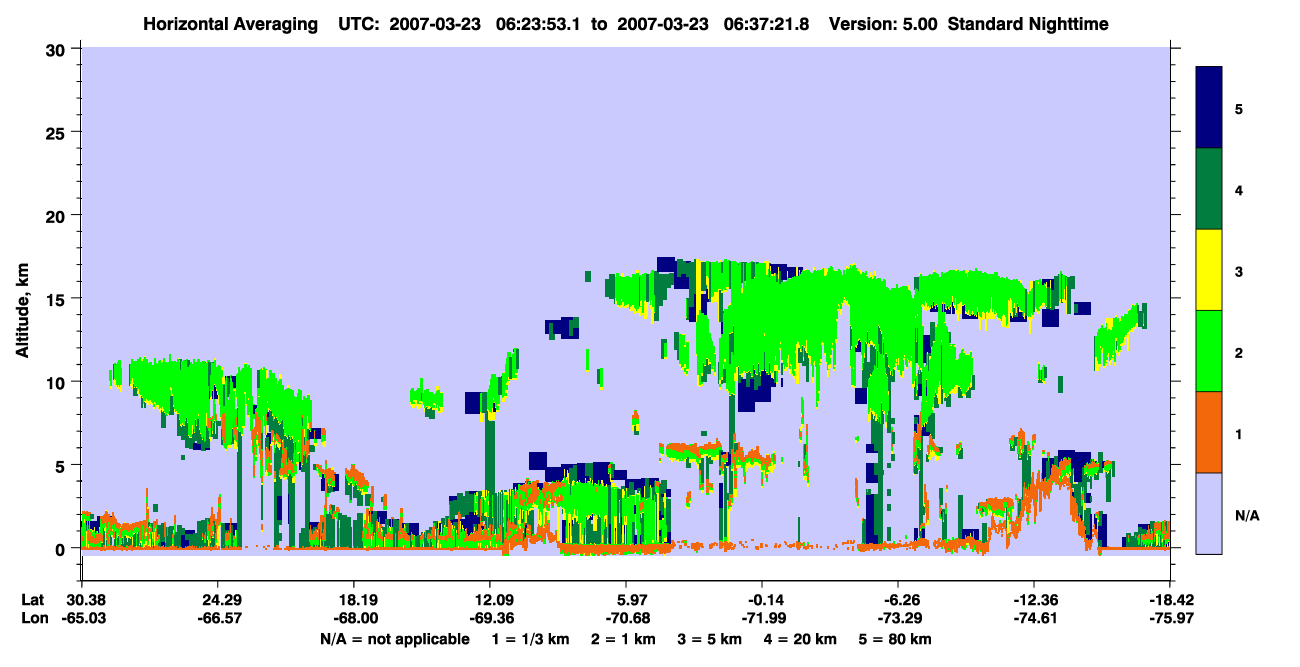Click the longitude value -73.29

[x=898, y=618]
